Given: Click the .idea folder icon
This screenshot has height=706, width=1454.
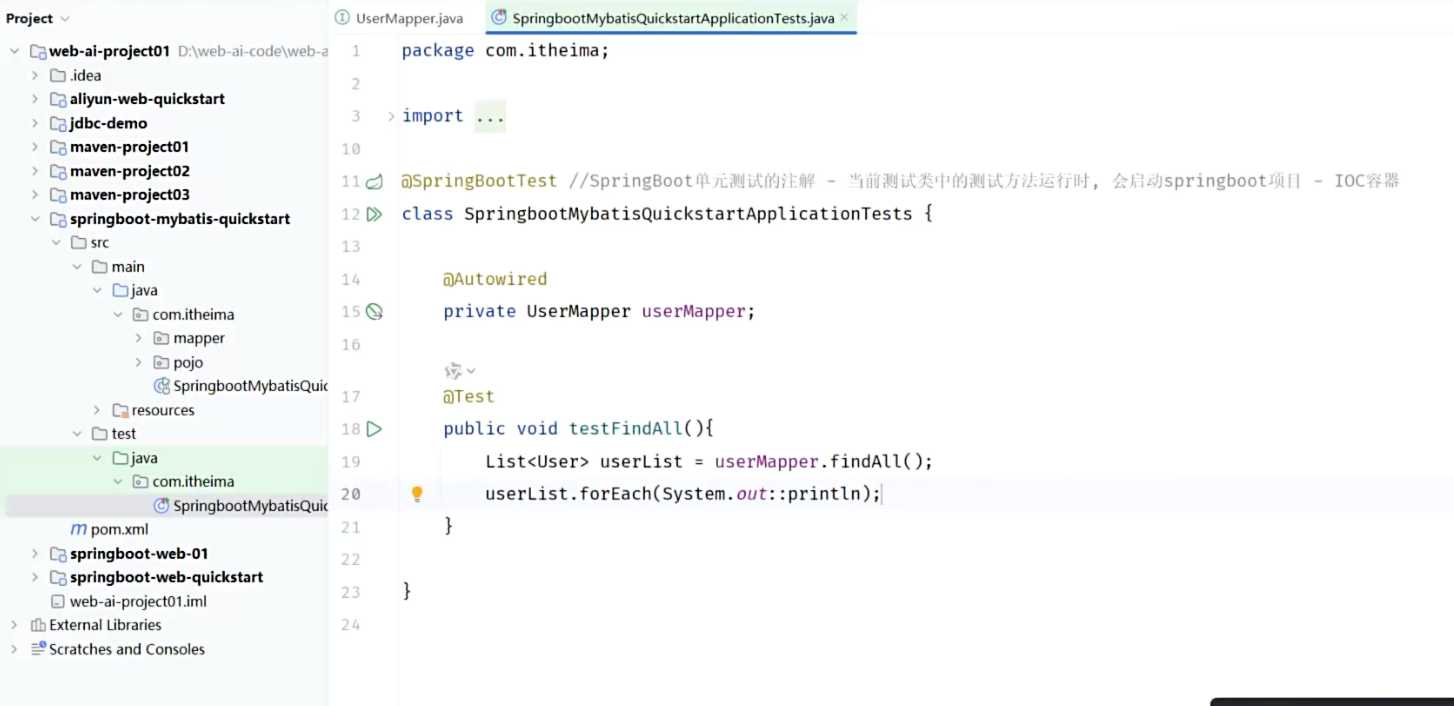Looking at the screenshot, I should (58, 75).
